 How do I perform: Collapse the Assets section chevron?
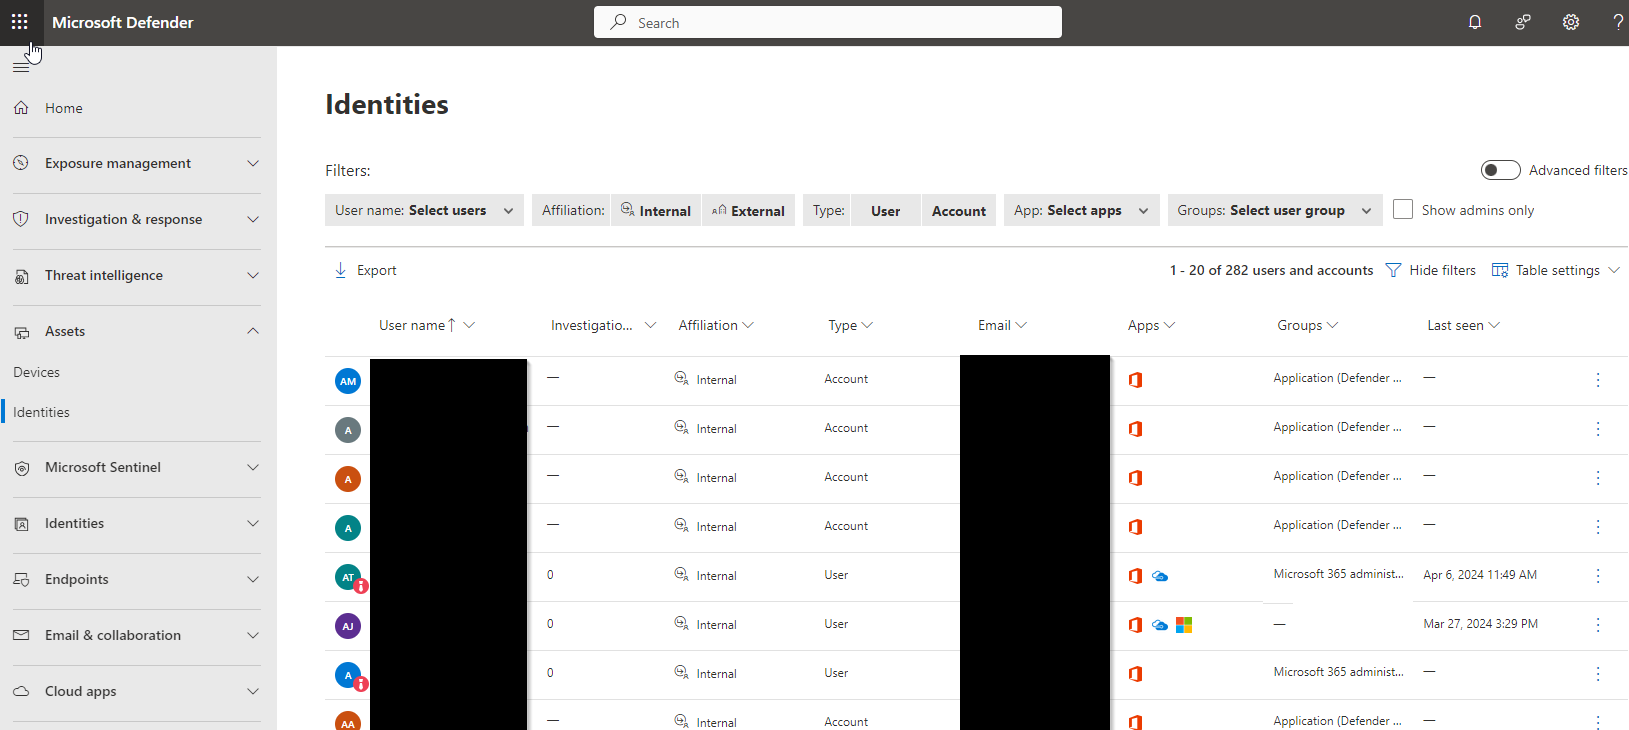[253, 331]
